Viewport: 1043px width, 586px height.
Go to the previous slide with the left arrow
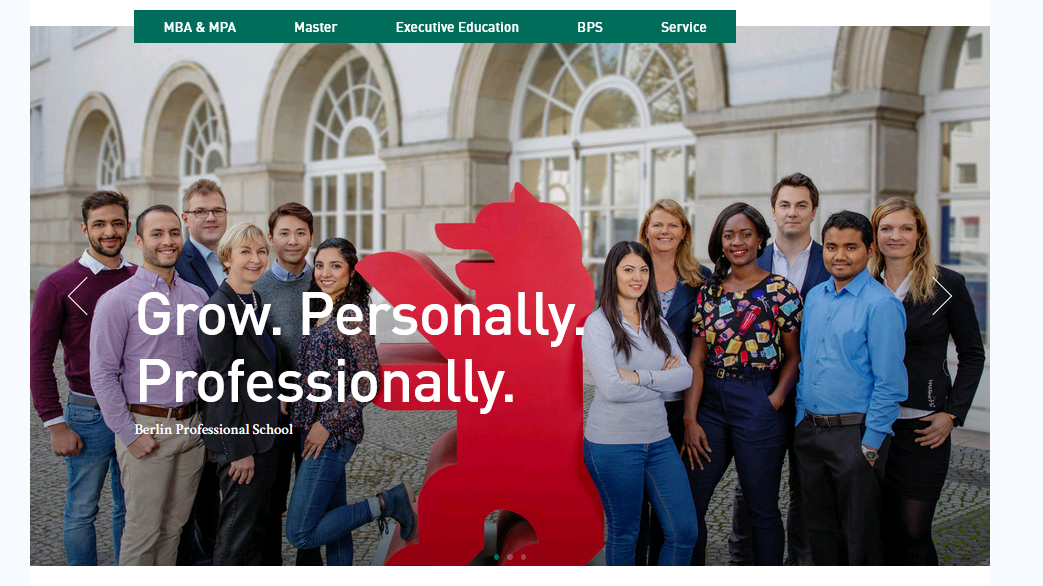(x=78, y=296)
